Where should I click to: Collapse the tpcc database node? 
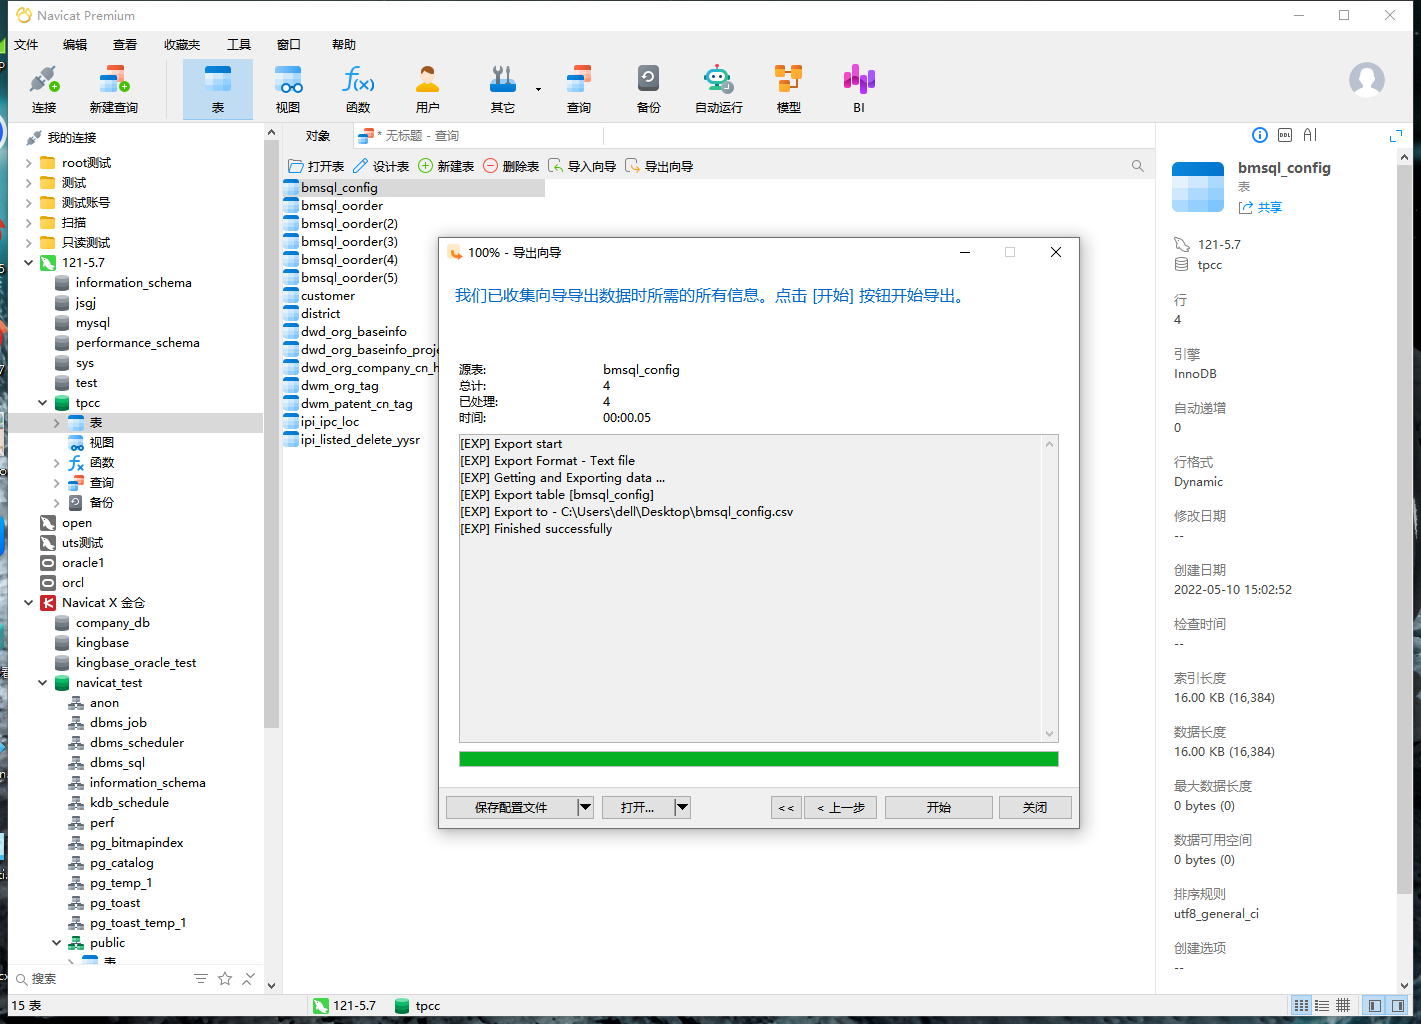42,403
